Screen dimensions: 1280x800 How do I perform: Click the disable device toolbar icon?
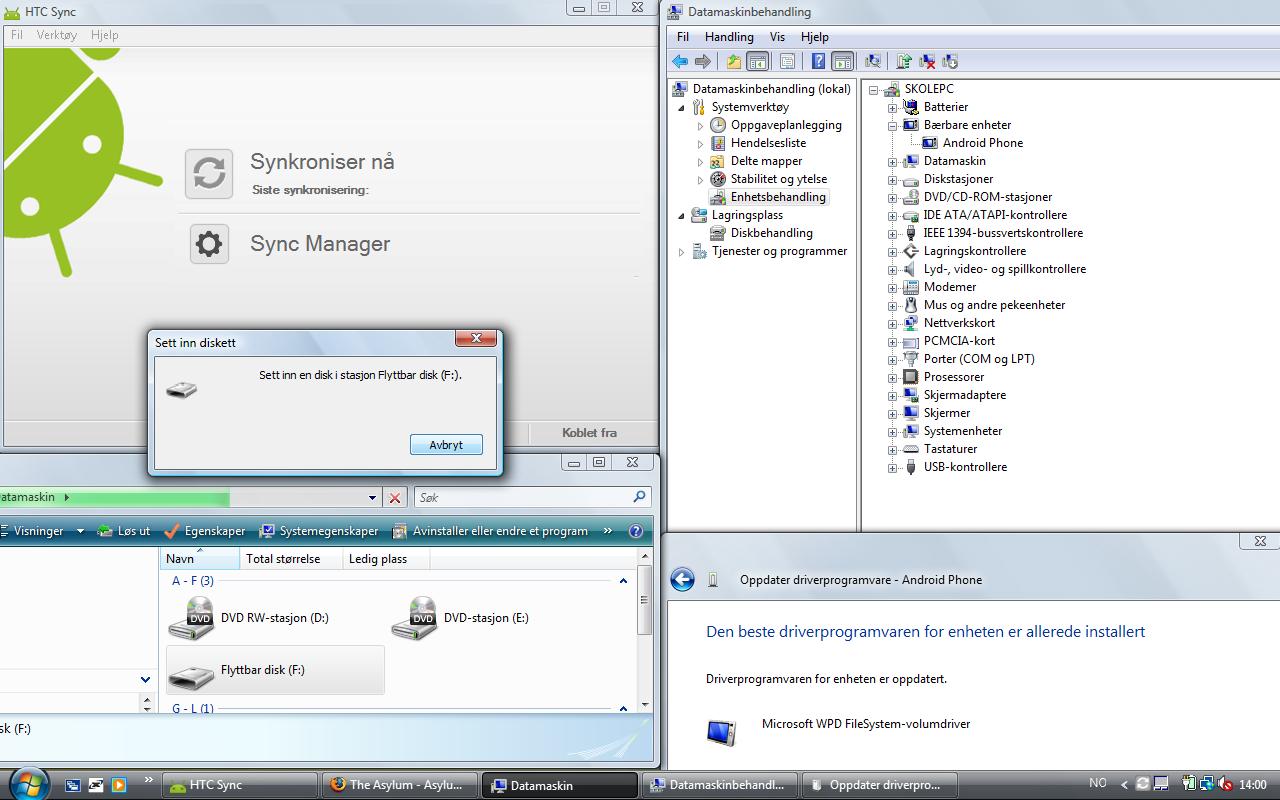pos(951,62)
